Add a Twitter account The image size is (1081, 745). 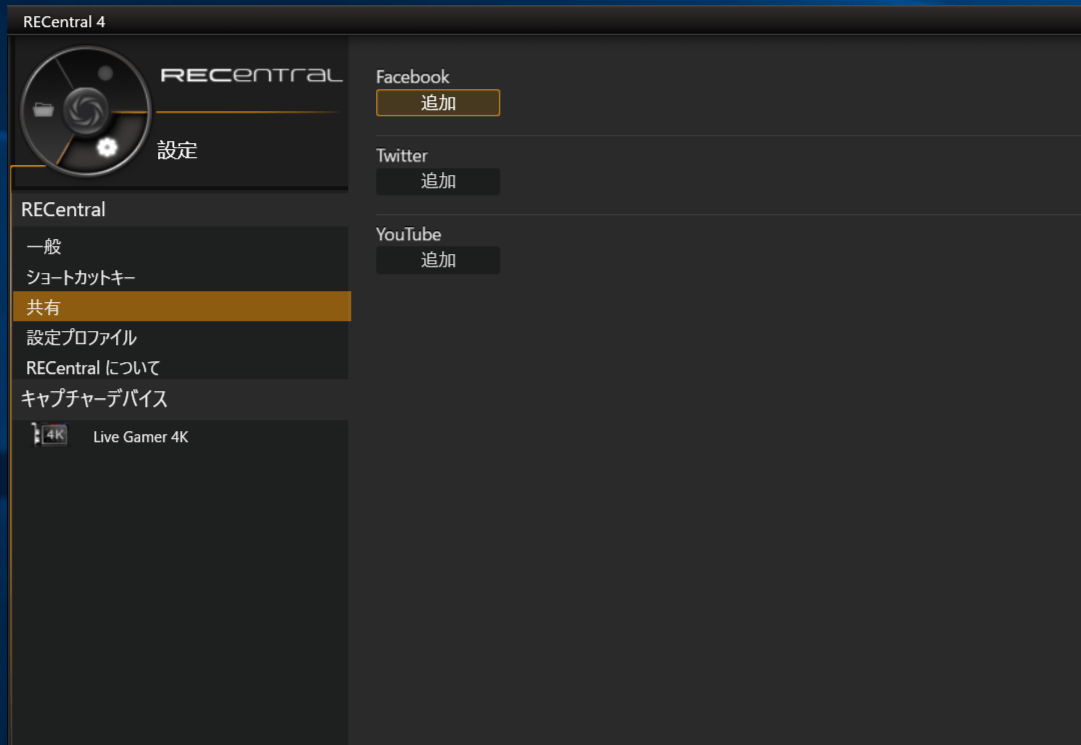438,181
